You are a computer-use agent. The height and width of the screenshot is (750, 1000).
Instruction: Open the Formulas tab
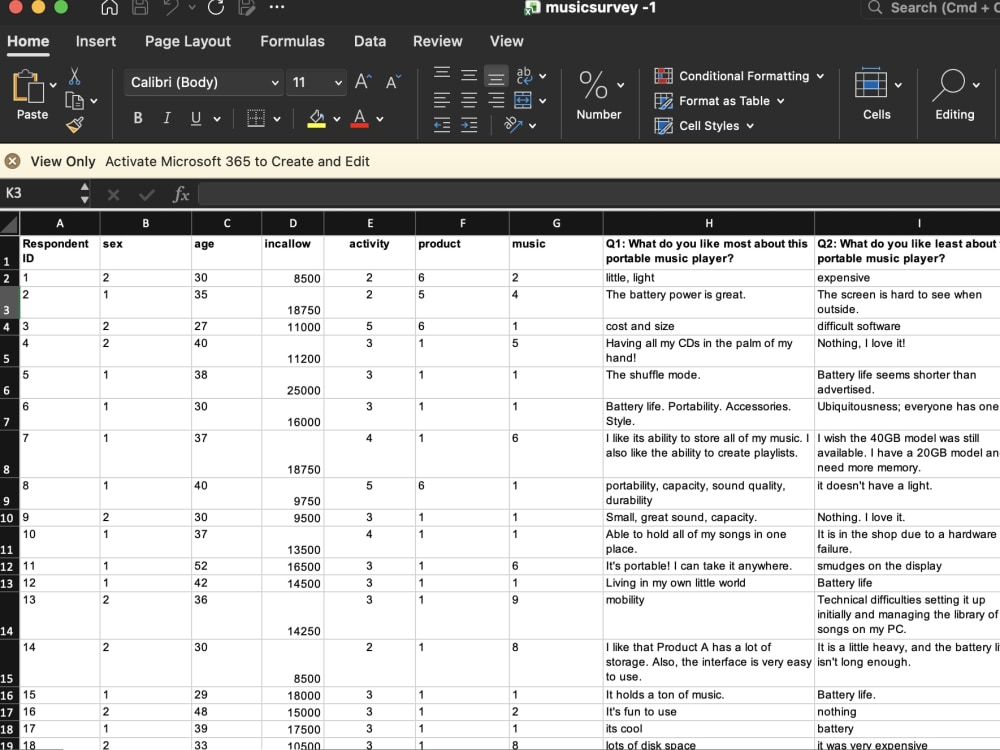point(292,41)
